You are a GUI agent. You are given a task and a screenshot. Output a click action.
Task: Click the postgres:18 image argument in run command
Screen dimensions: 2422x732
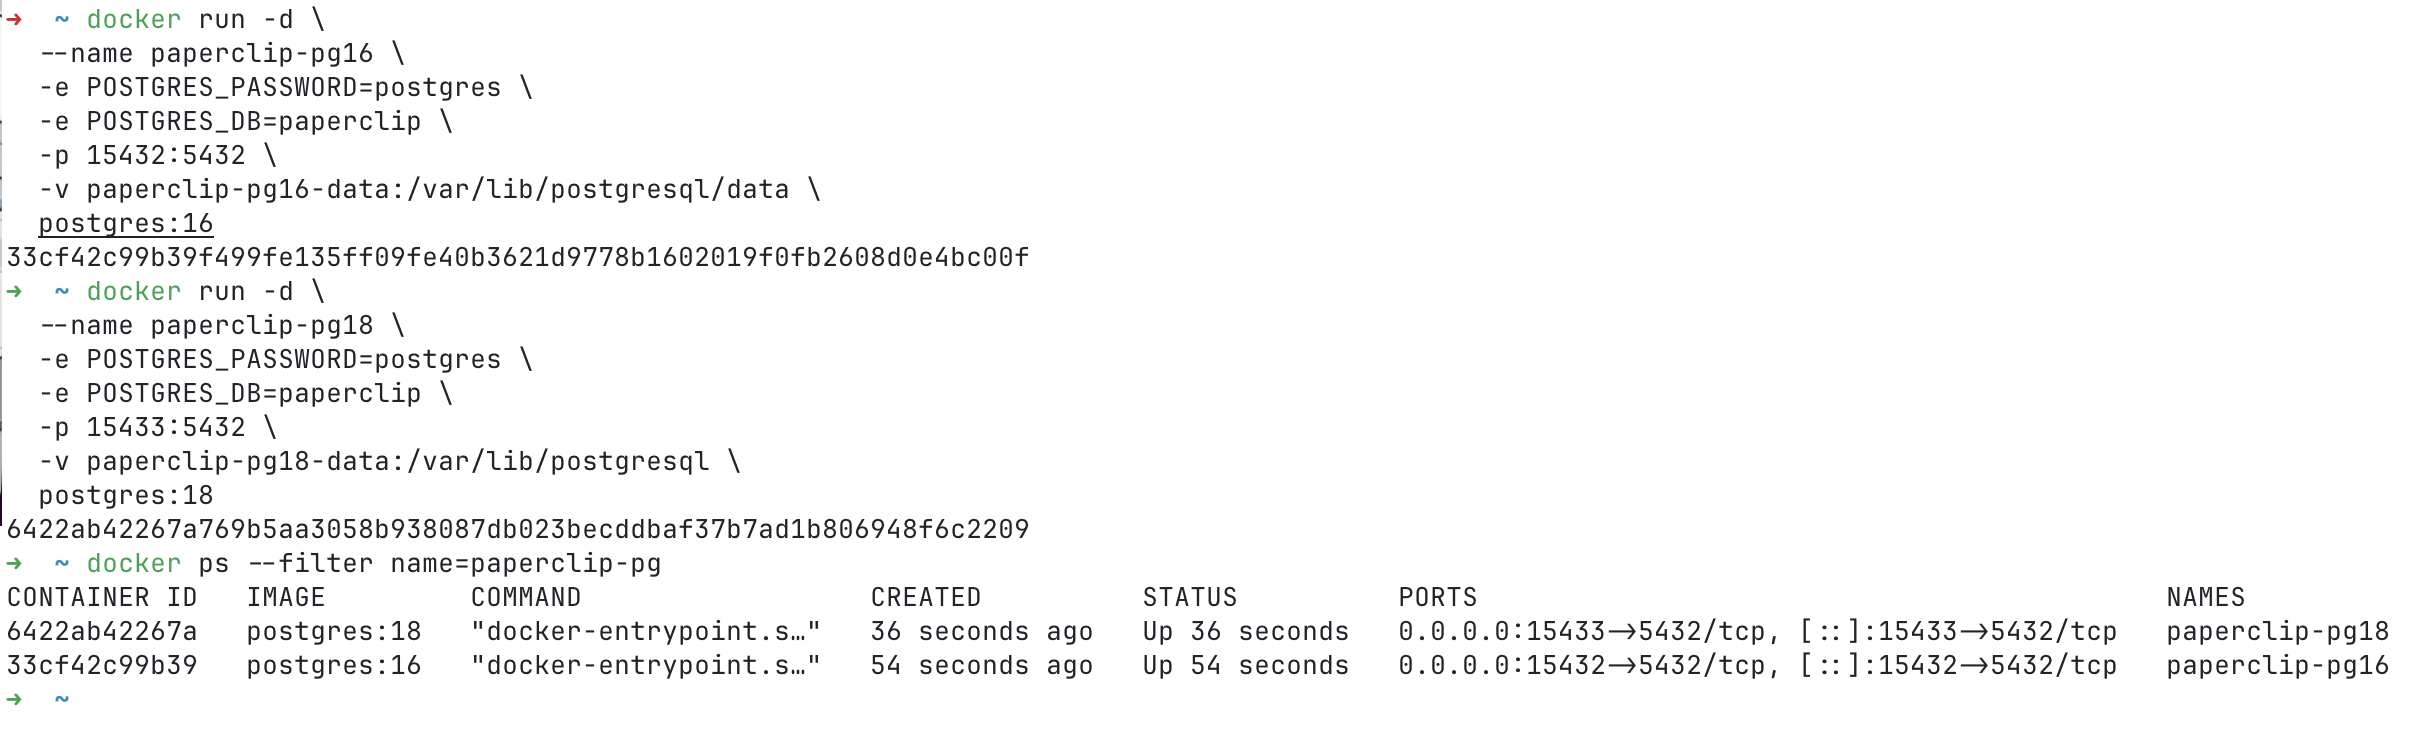coord(126,496)
